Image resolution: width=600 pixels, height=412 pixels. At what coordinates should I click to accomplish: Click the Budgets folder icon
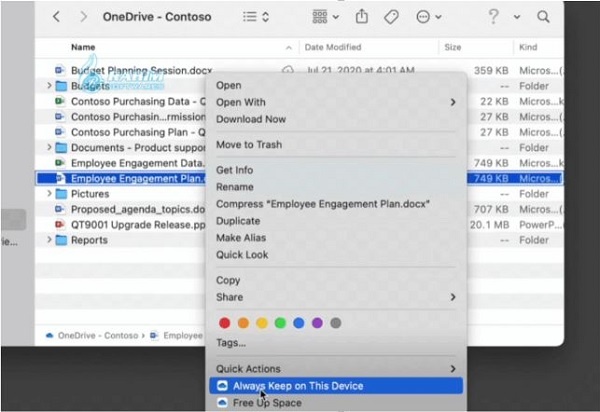61,86
